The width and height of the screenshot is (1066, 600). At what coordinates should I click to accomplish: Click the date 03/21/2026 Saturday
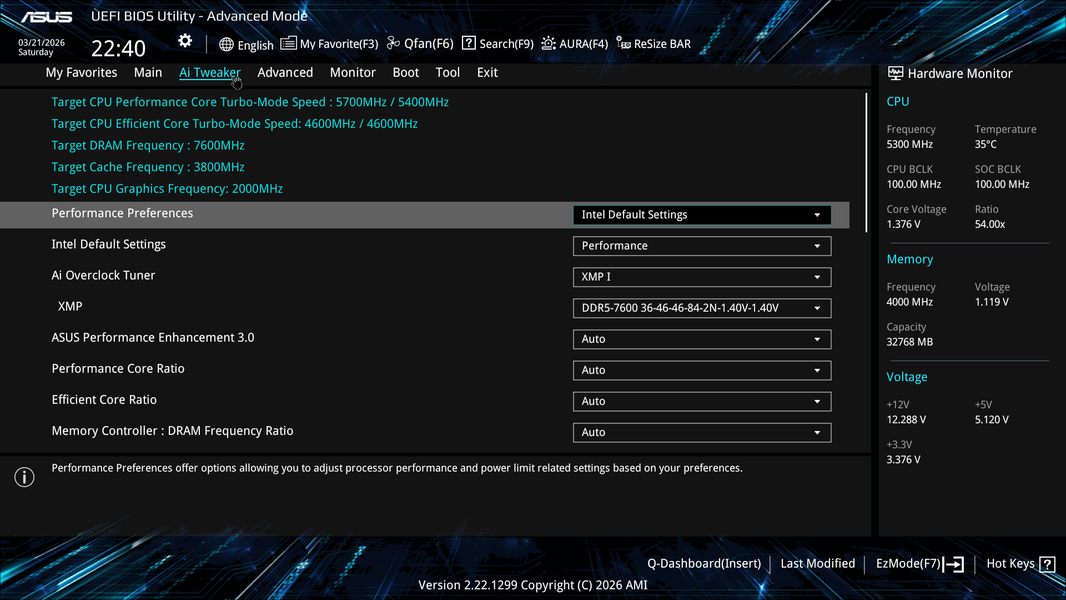(41, 47)
